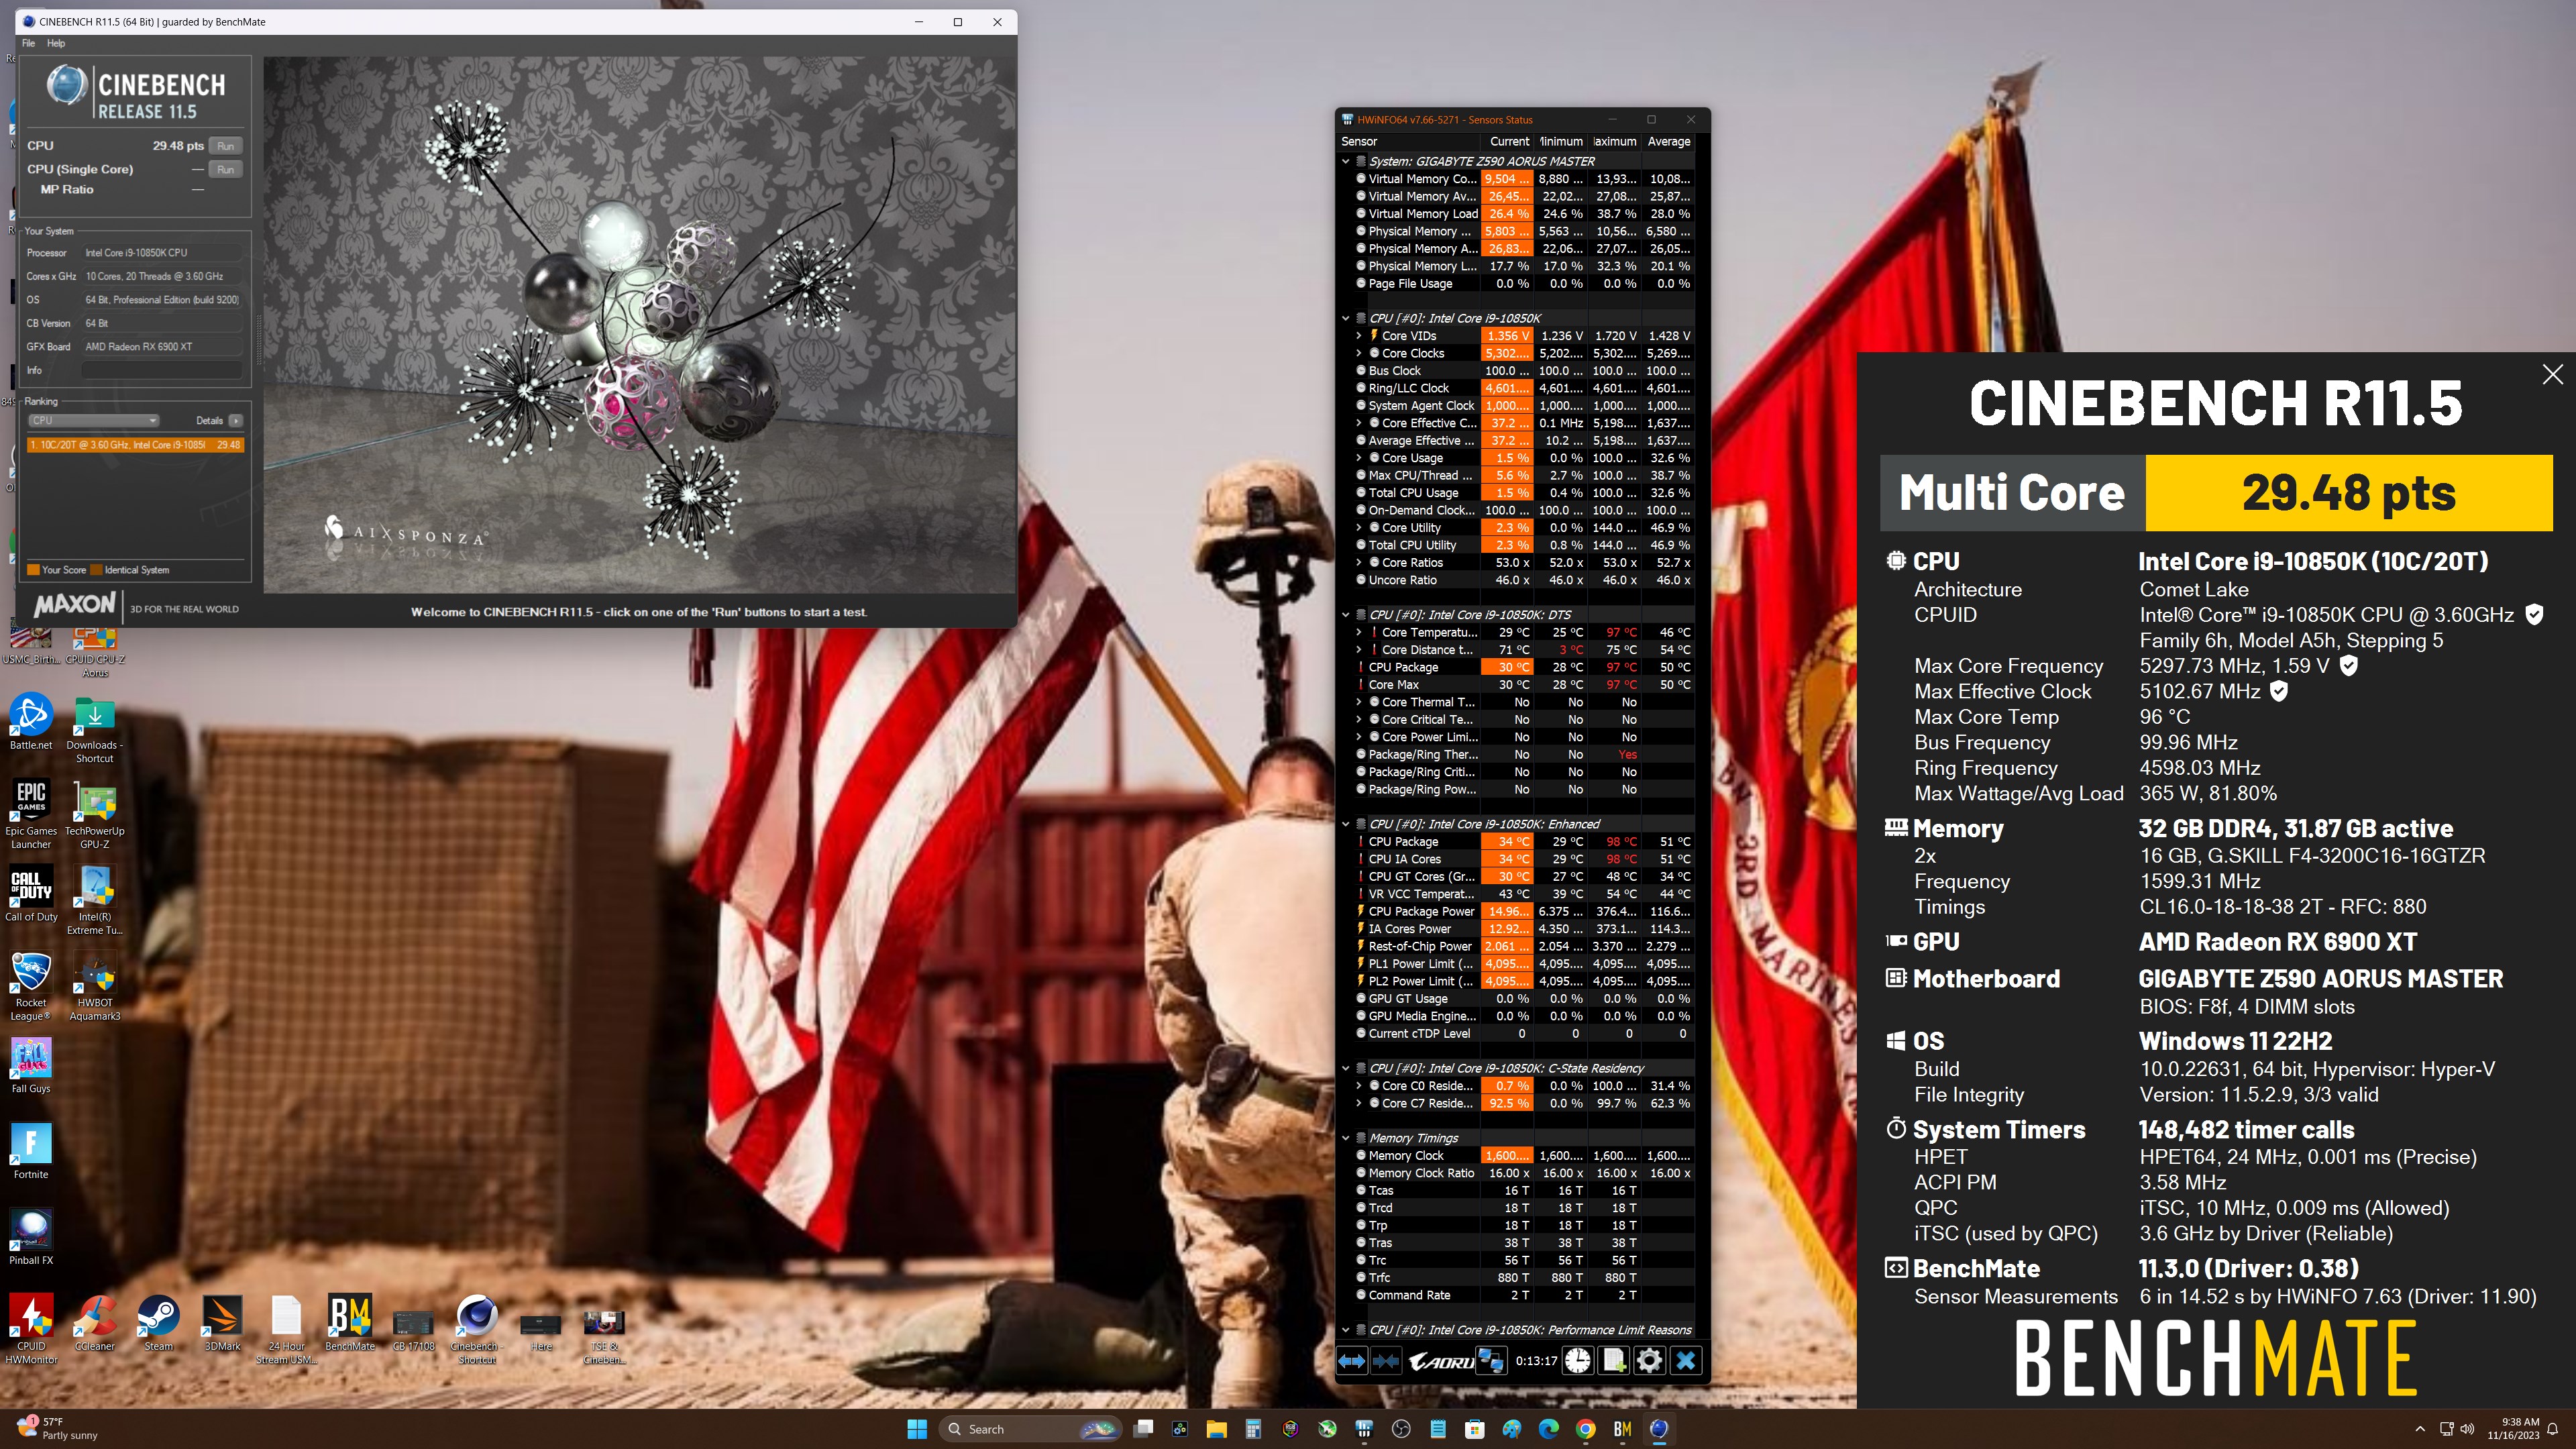
Task: Open HWiNFO sensor settings gear icon
Action: [x=1649, y=1361]
